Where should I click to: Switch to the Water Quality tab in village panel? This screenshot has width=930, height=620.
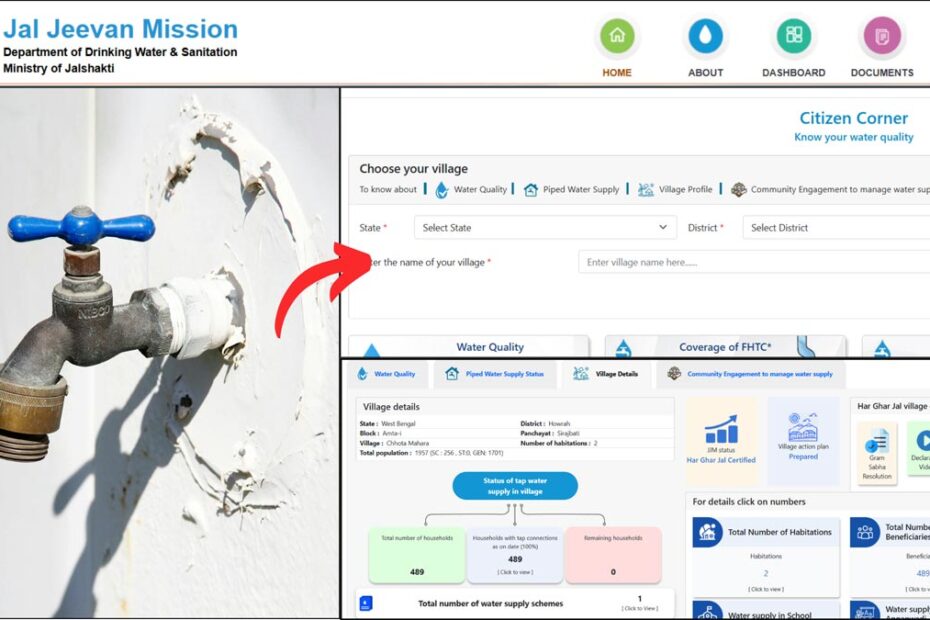tap(387, 374)
